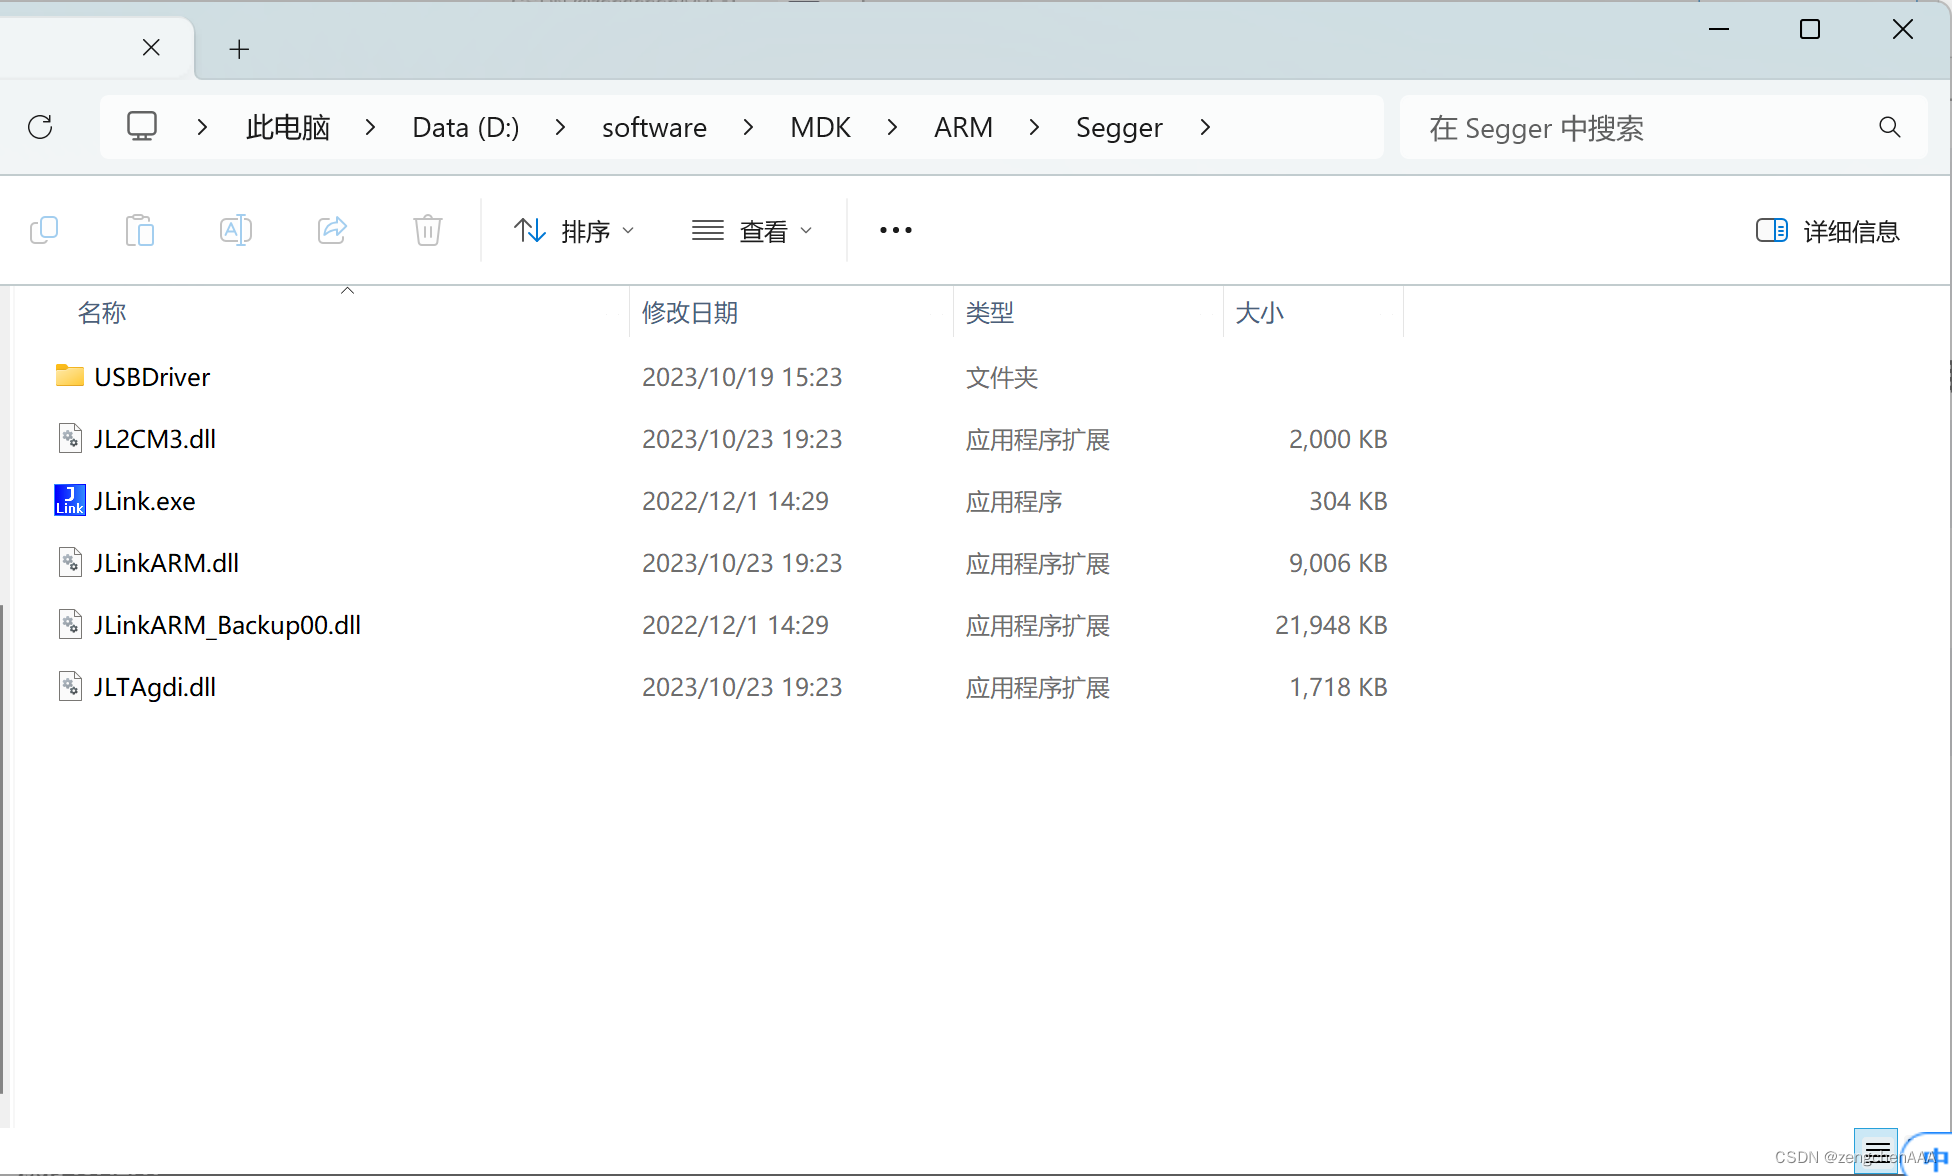This screenshot has width=1952, height=1176.
Task: Expand chevron after software breadcrumb
Action: tap(748, 127)
